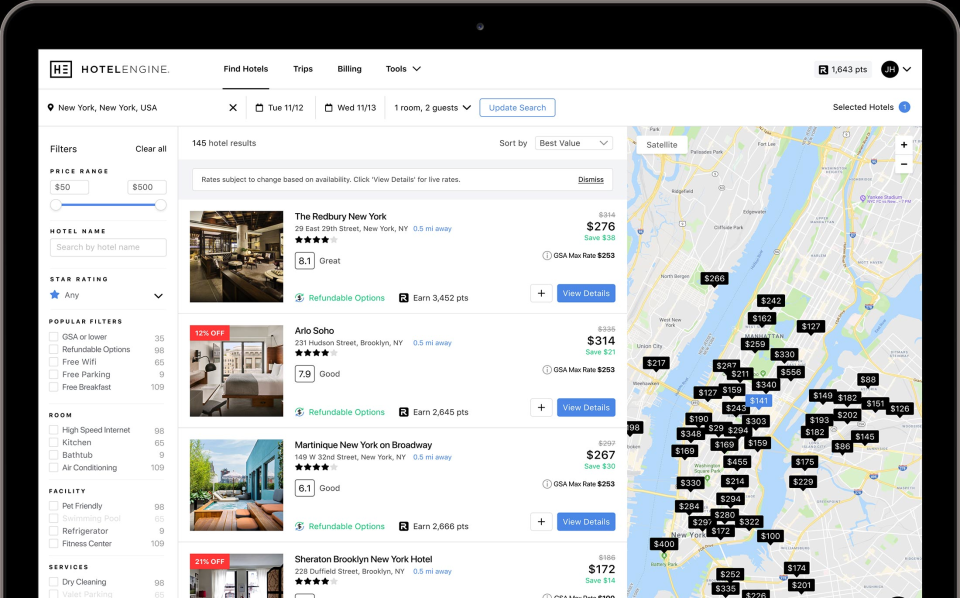Open the JH profile account menu

(x=889, y=69)
